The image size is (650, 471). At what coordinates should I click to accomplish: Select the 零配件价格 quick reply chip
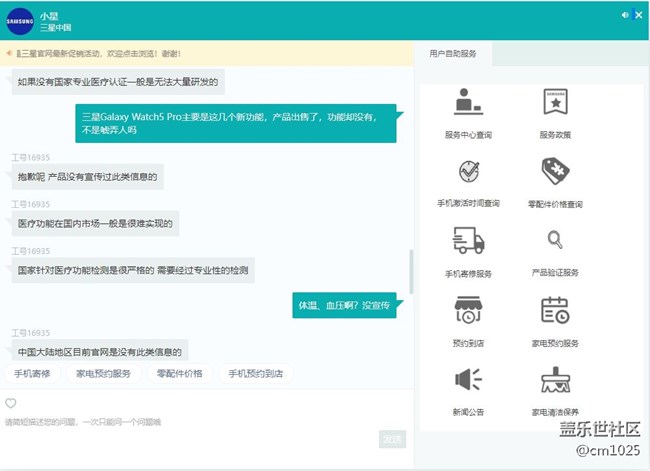(x=179, y=374)
